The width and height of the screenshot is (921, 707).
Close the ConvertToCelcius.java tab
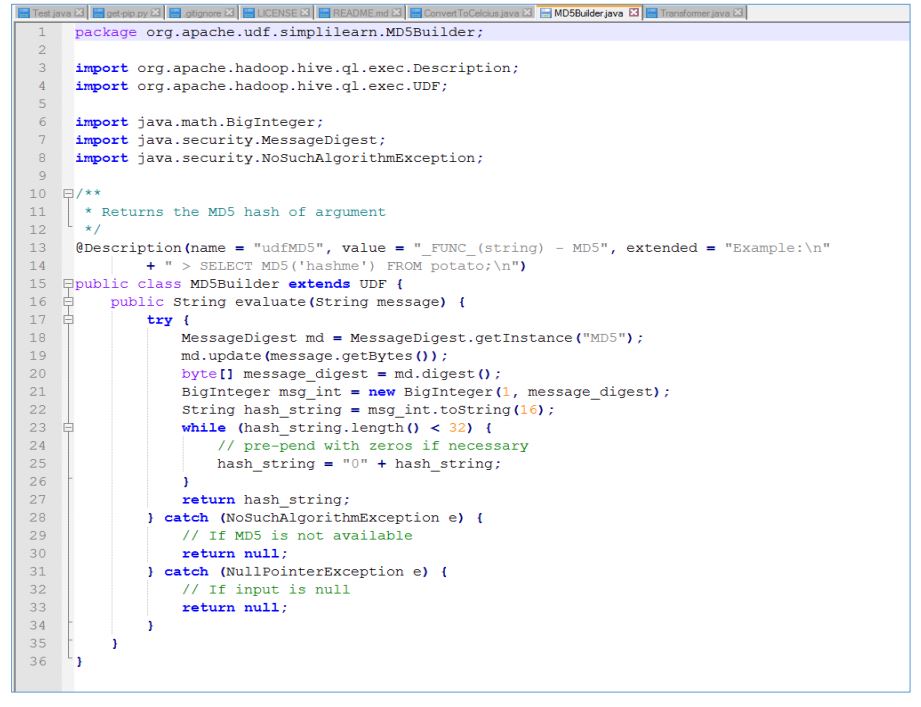tap(527, 12)
